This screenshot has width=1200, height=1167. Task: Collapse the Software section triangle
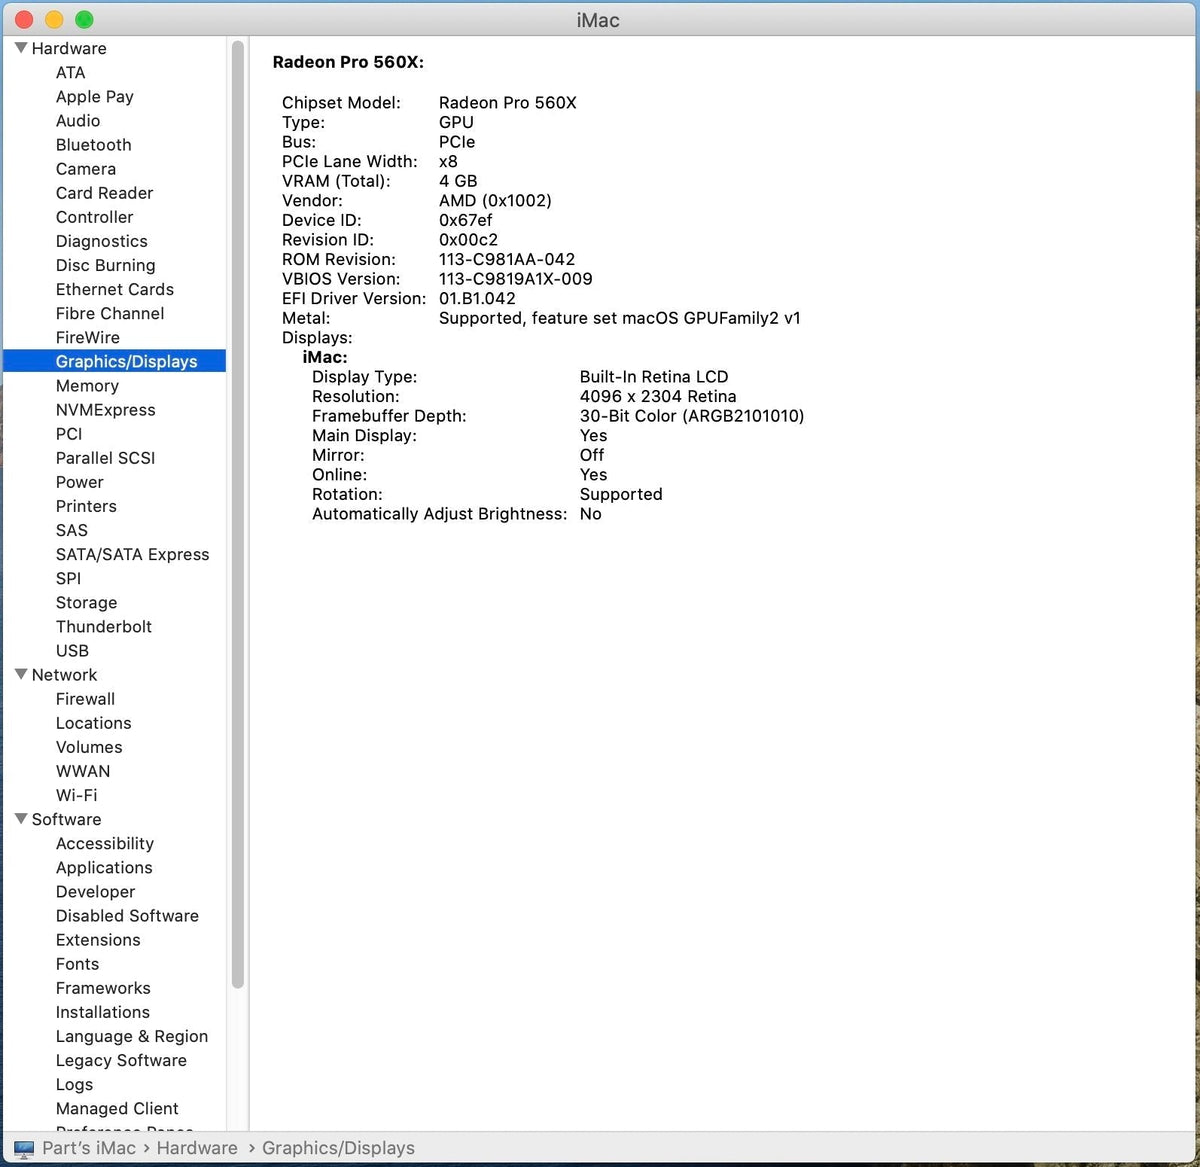[20, 819]
